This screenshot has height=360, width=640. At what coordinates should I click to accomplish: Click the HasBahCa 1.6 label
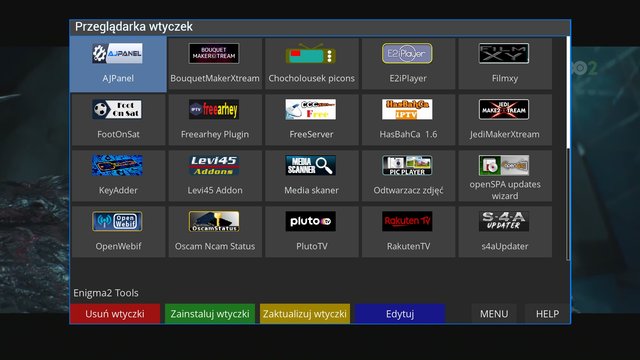[x=408, y=134]
